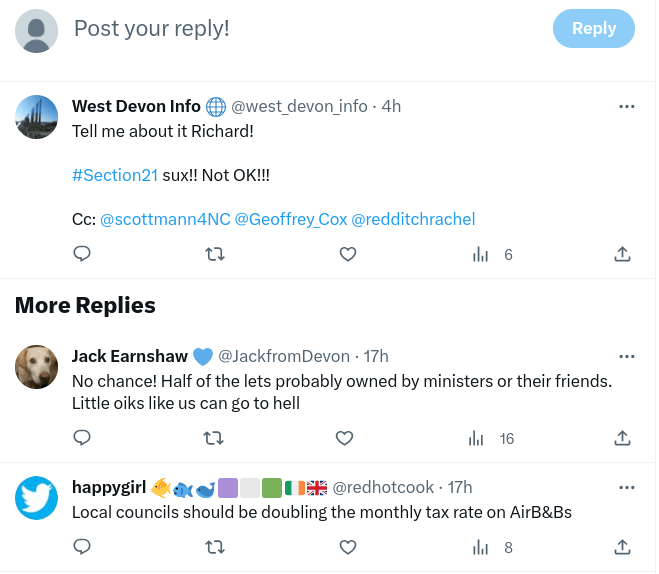Reply to West Devon Info's post
659x574 pixels.
pos(83,255)
